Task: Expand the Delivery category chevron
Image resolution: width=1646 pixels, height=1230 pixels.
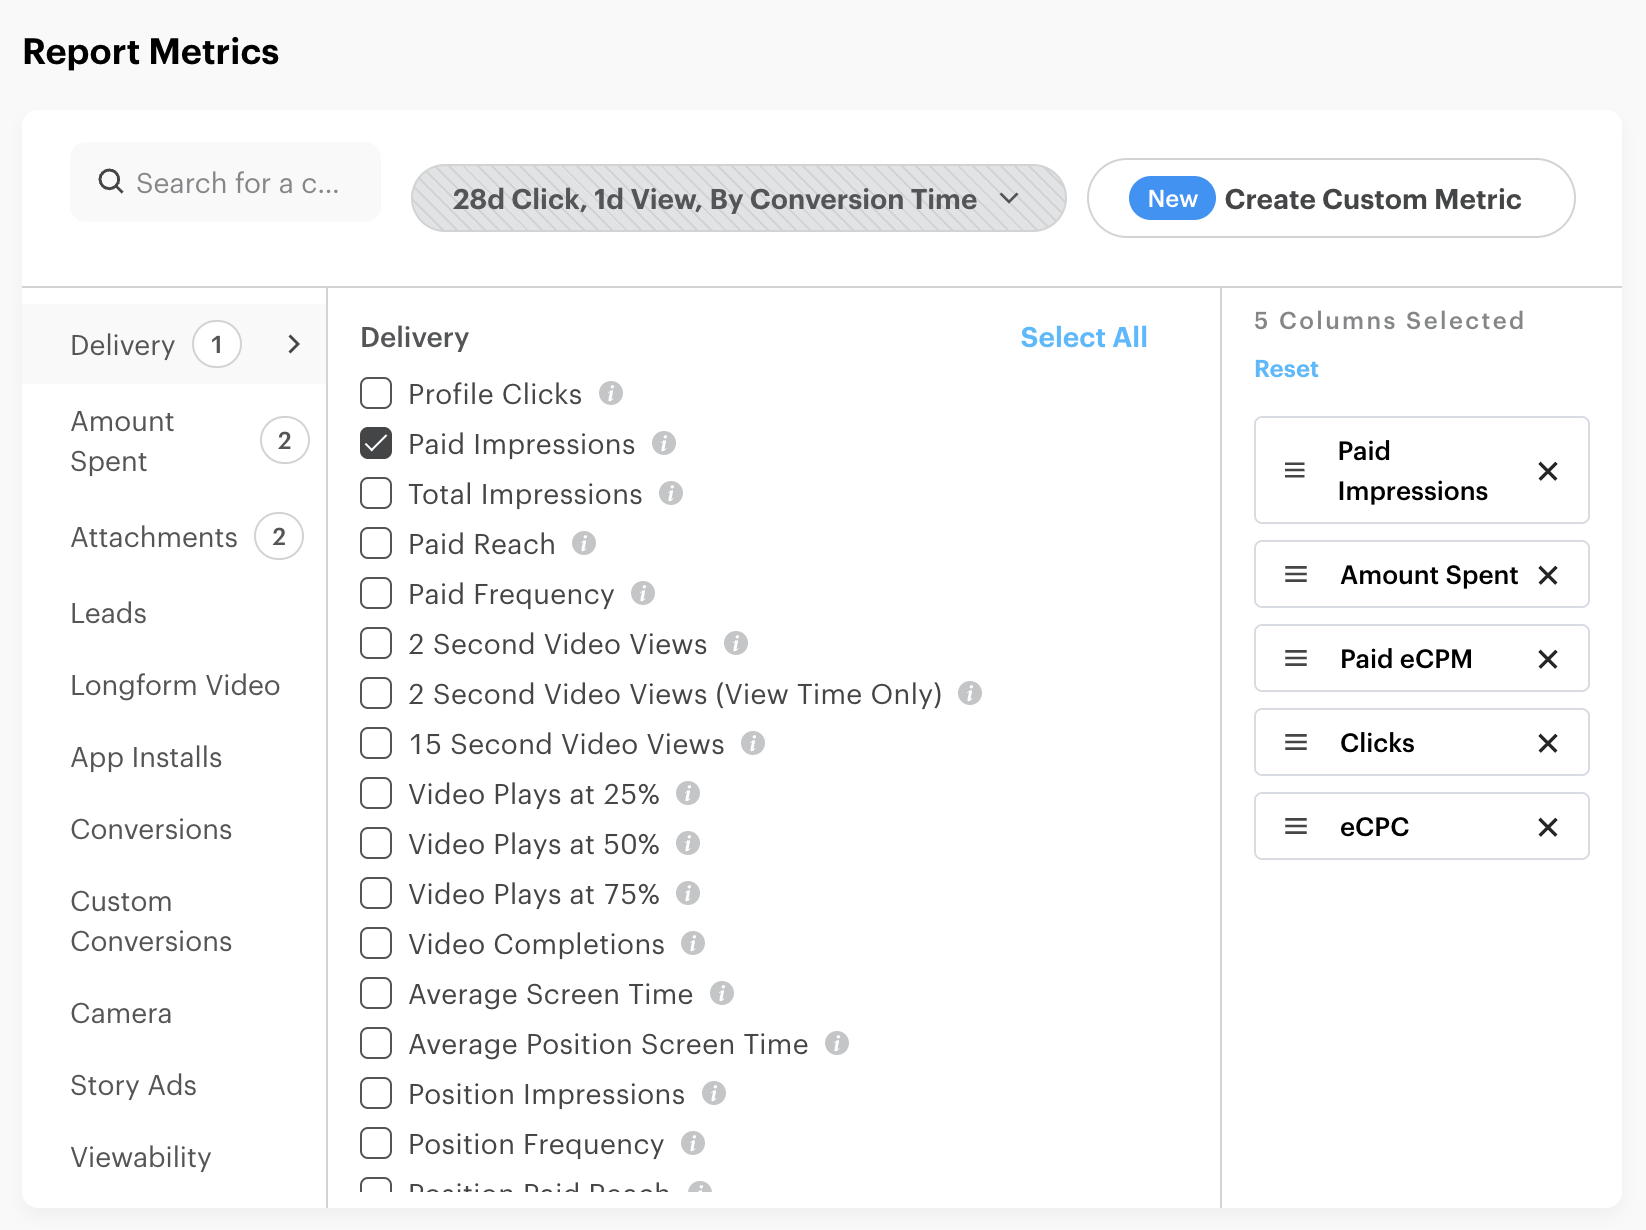Action: (x=293, y=344)
